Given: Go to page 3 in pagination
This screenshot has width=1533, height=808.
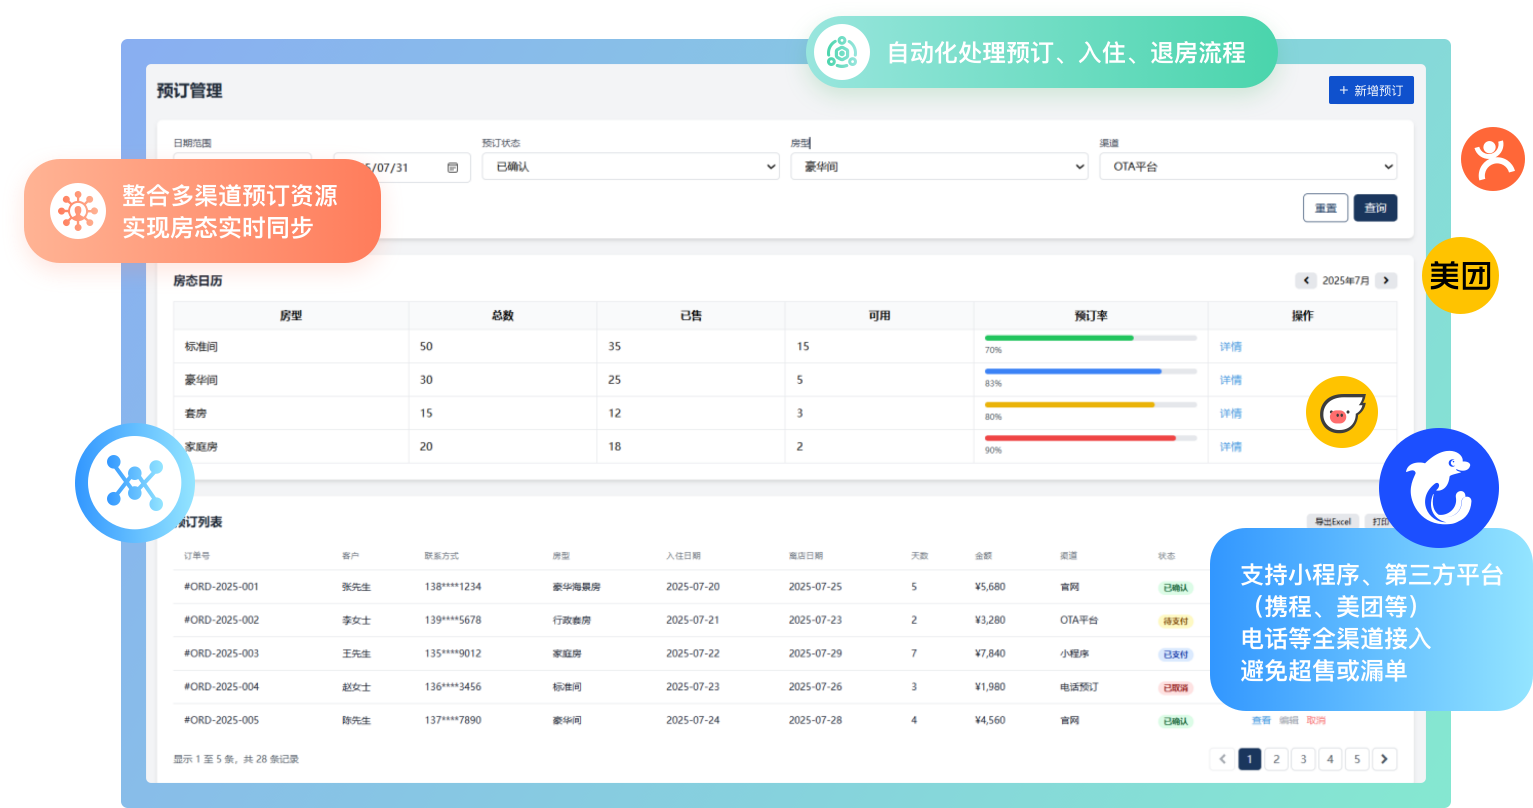Looking at the screenshot, I should pyautogui.click(x=1302, y=759).
